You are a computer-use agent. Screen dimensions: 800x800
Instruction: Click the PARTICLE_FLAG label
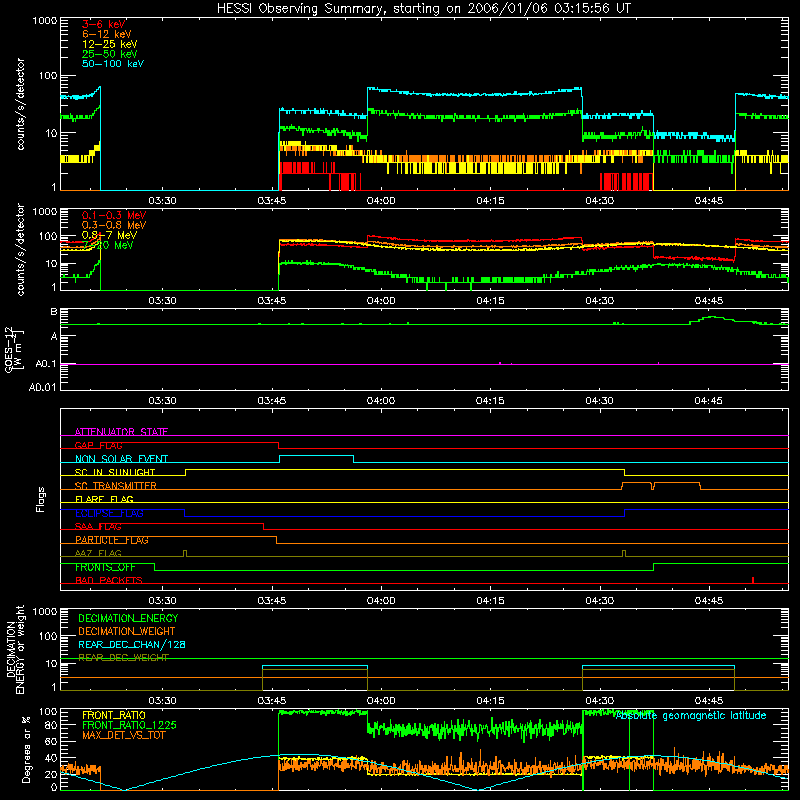click(x=112, y=540)
